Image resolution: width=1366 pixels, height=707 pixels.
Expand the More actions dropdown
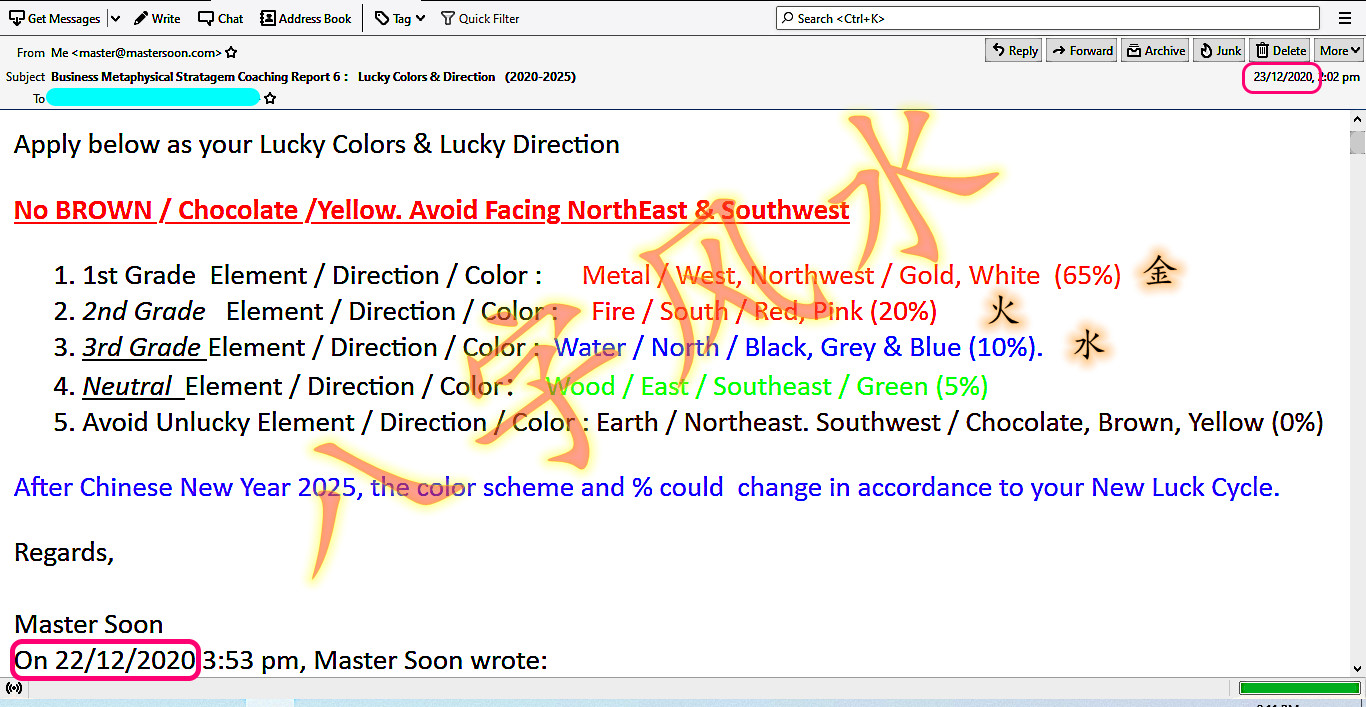click(1339, 50)
